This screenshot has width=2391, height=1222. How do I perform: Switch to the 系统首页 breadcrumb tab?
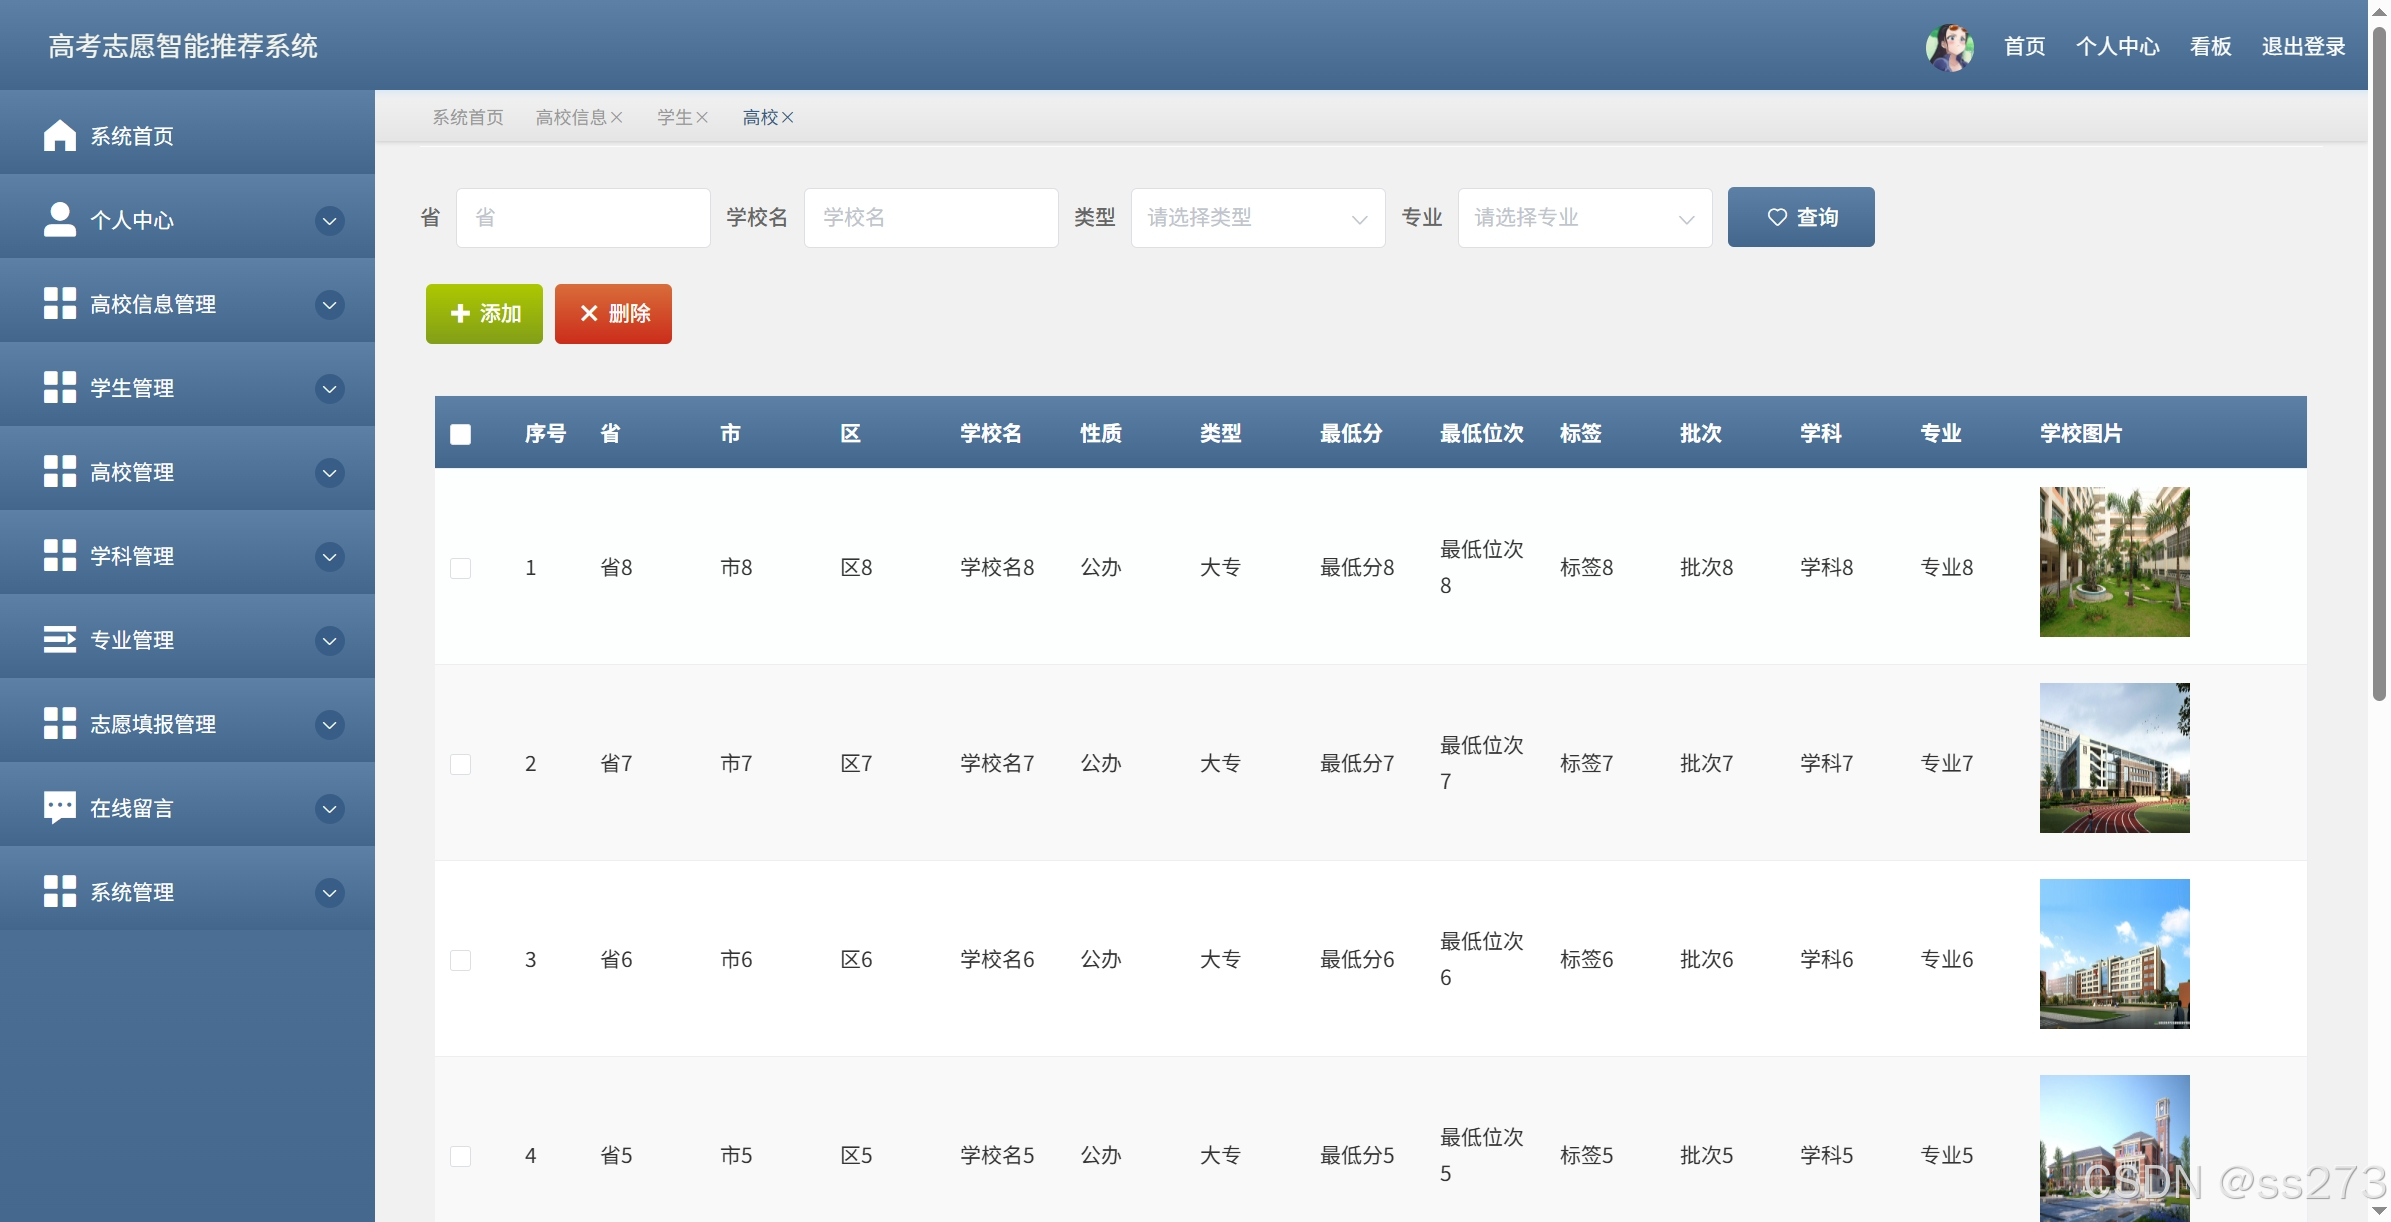pos(468,118)
